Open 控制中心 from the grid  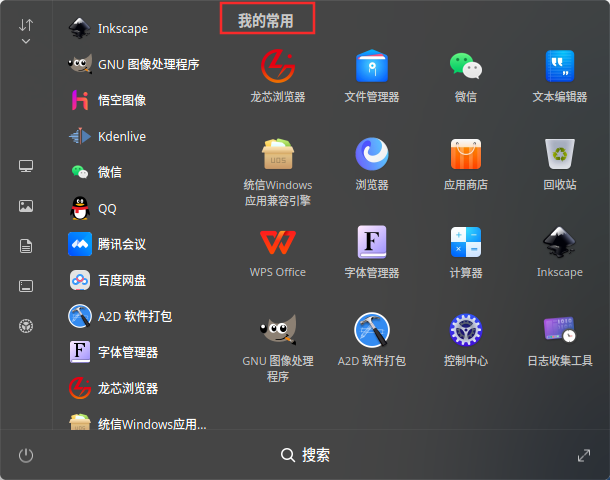pos(466,340)
